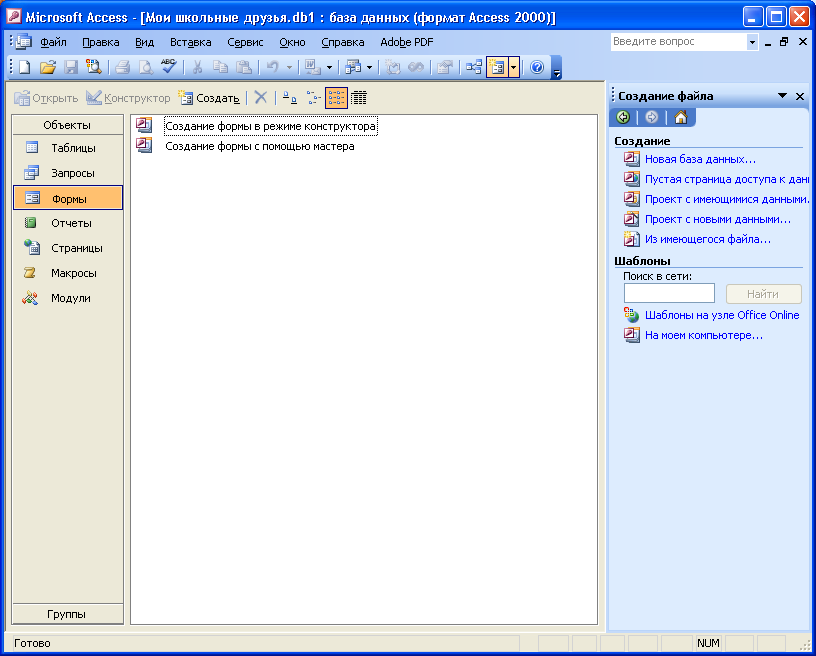Click the Print preview icon
The height and width of the screenshot is (656, 816).
(x=146, y=67)
